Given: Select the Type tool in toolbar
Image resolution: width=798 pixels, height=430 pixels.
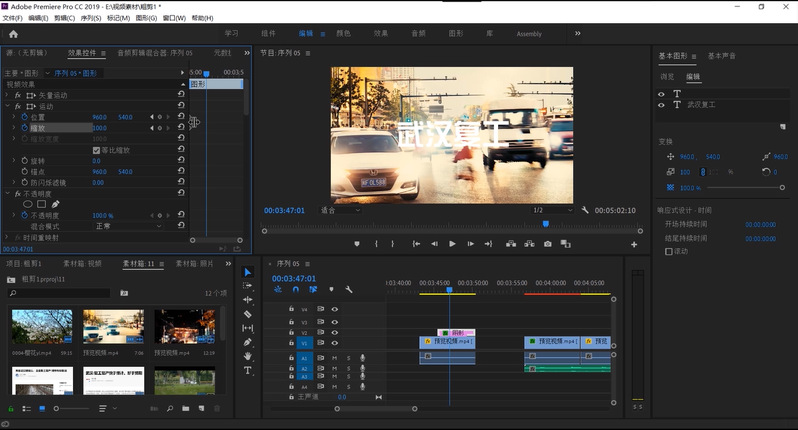Looking at the screenshot, I should 248,370.
